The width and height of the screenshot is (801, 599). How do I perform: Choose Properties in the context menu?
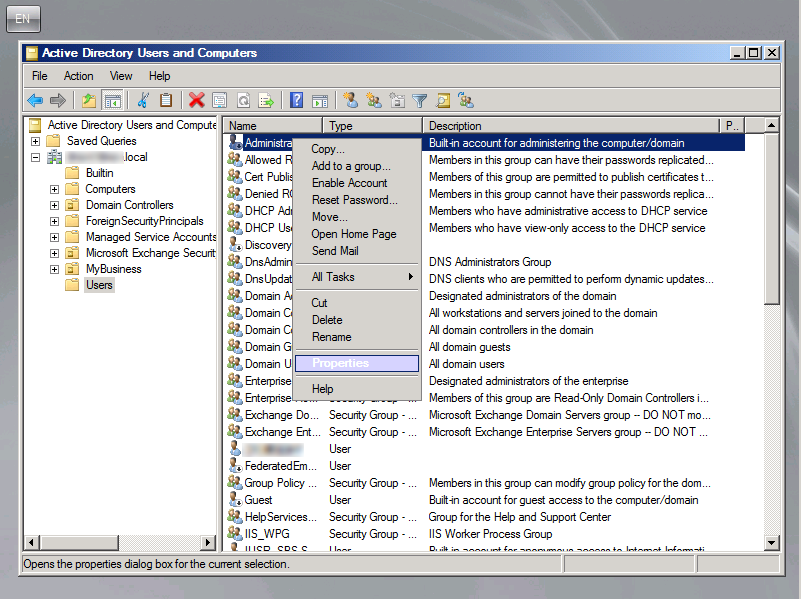pos(357,363)
